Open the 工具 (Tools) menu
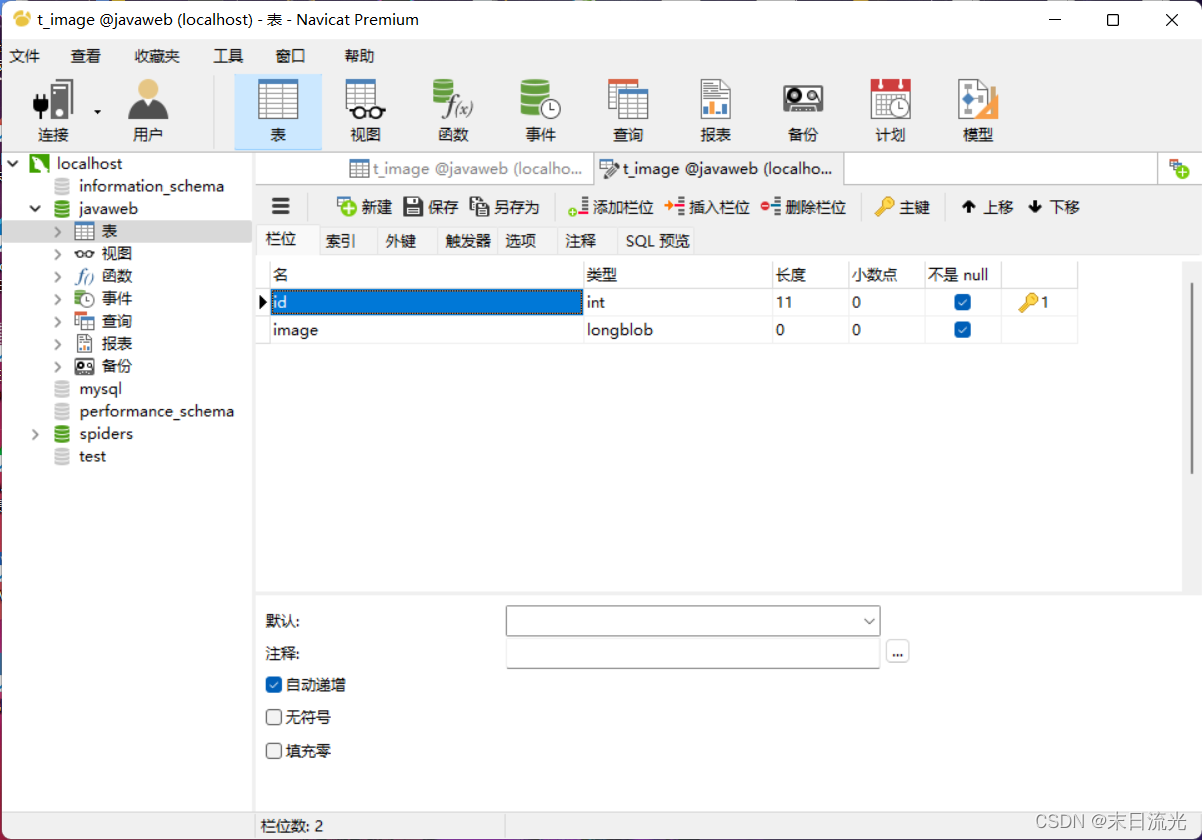The image size is (1202, 840). (x=228, y=57)
